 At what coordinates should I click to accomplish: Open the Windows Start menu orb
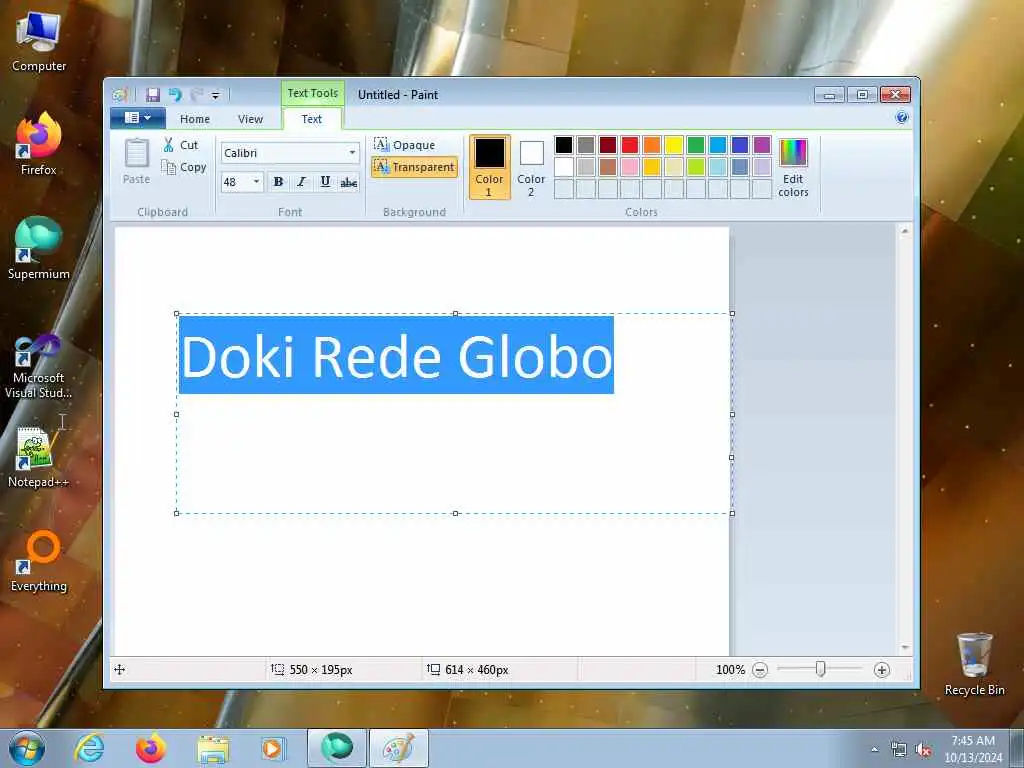pyautogui.click(x=27, y=748)
